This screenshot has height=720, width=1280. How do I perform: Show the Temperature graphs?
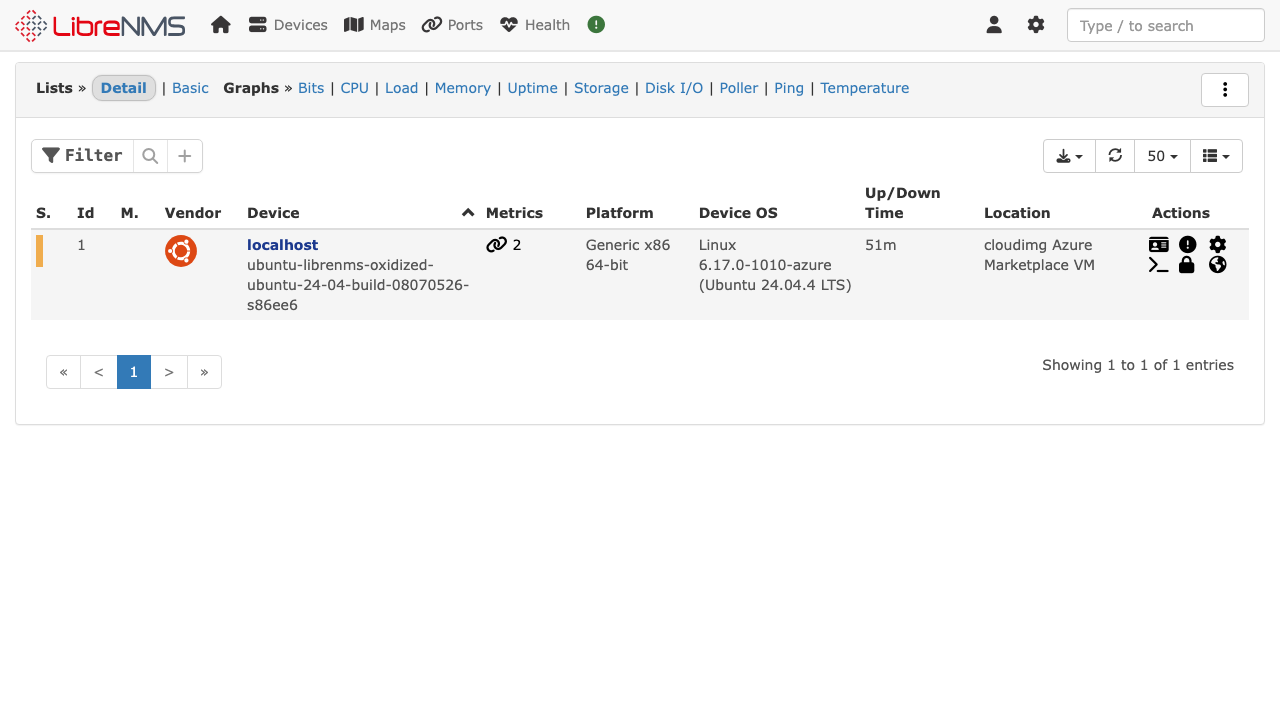[x=865, y=88]
